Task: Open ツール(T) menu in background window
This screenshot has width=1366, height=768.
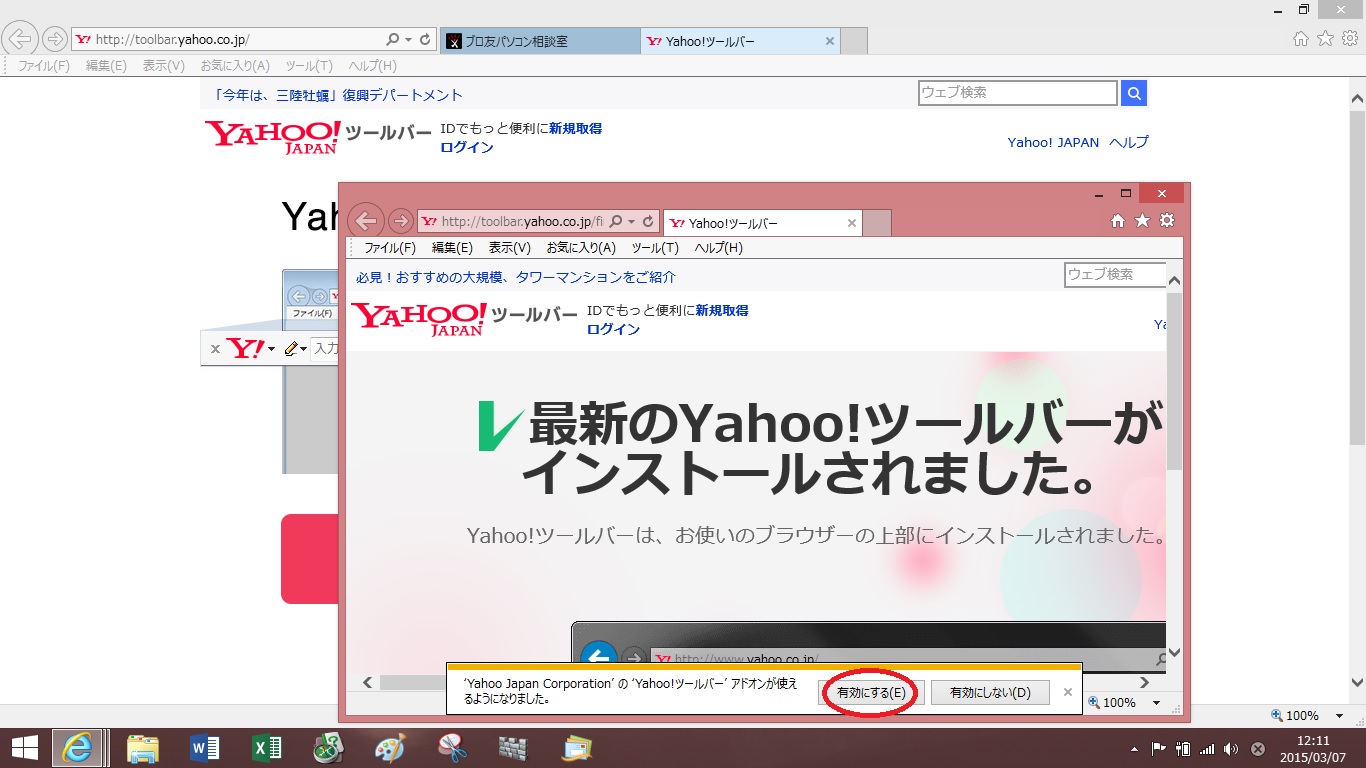Action: click(309, 66)
